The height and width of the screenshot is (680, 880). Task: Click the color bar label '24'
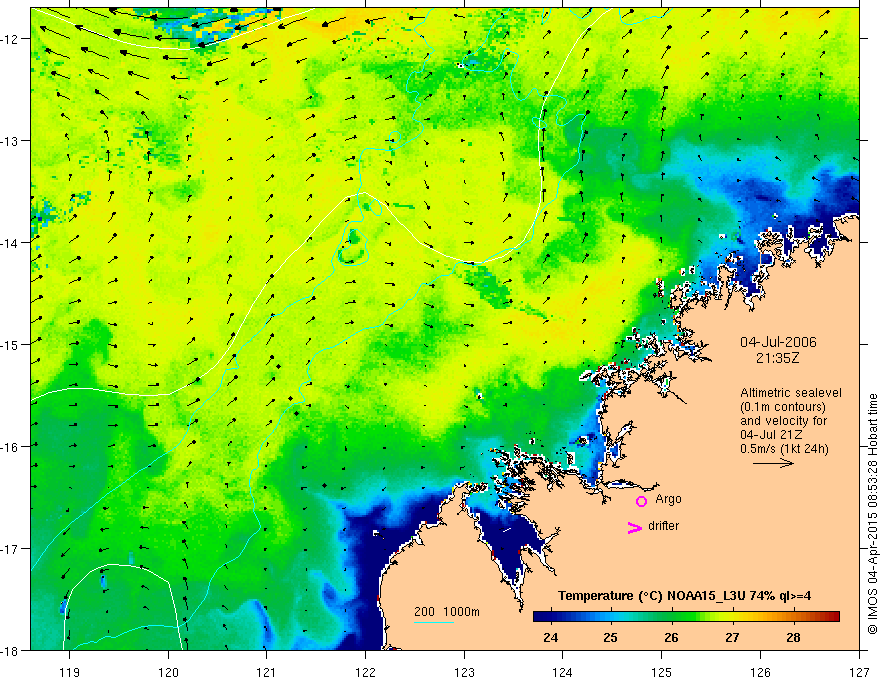point(551,637)
